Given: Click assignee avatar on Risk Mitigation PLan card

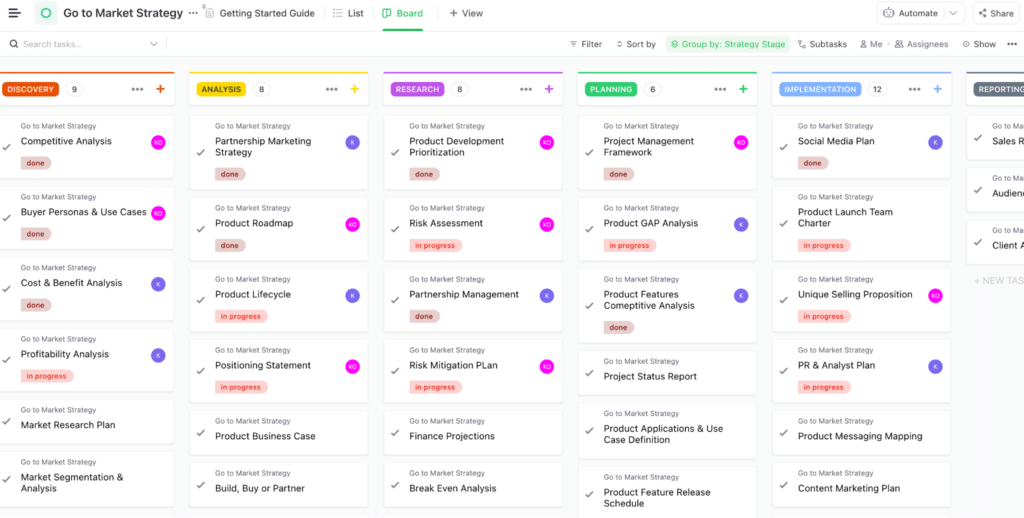Looking at the screenshot, I should point(547,366).
